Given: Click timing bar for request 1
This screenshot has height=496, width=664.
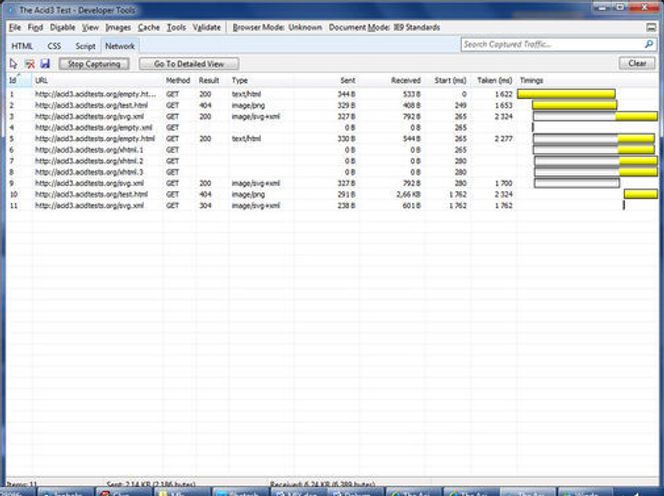Looking at the screenshot, I should (x=566, y=94).
